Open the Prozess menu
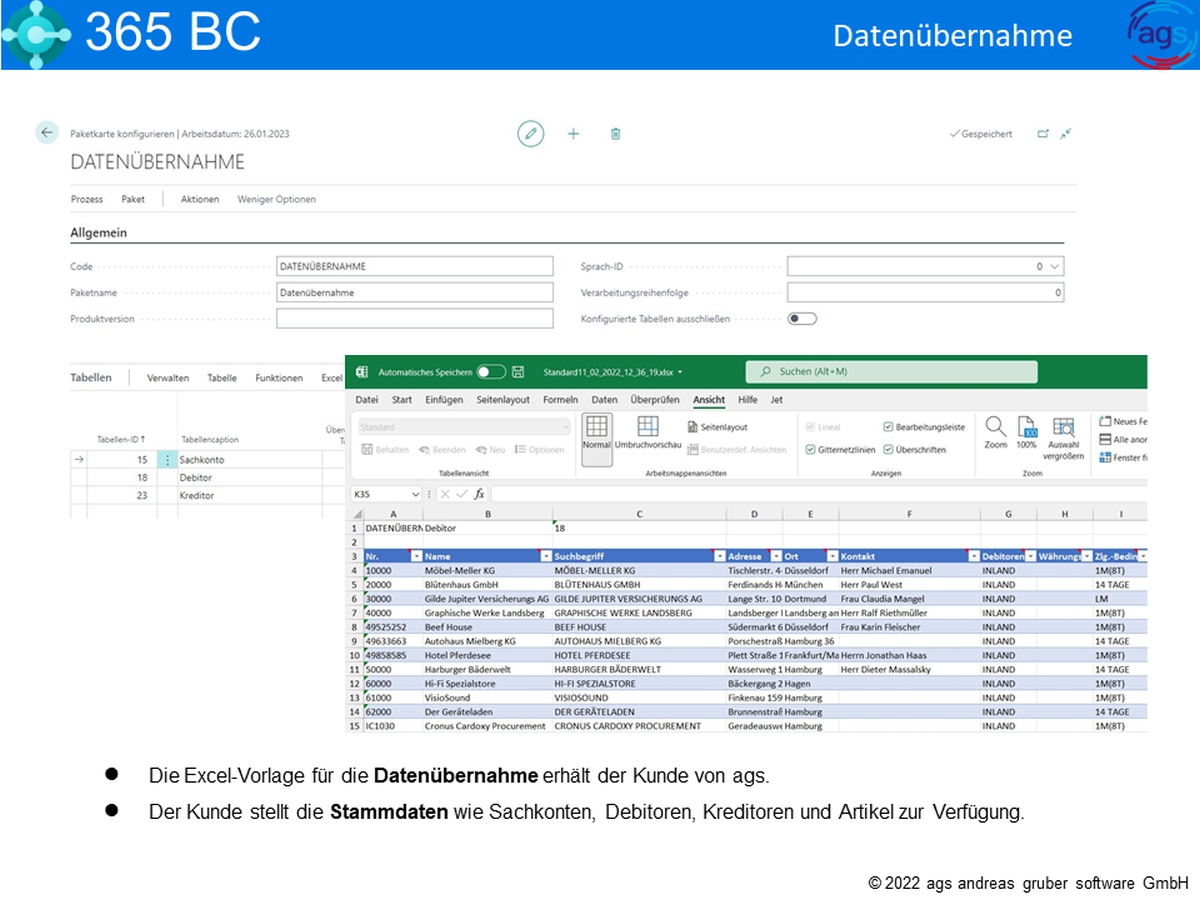 pos(87,199)
